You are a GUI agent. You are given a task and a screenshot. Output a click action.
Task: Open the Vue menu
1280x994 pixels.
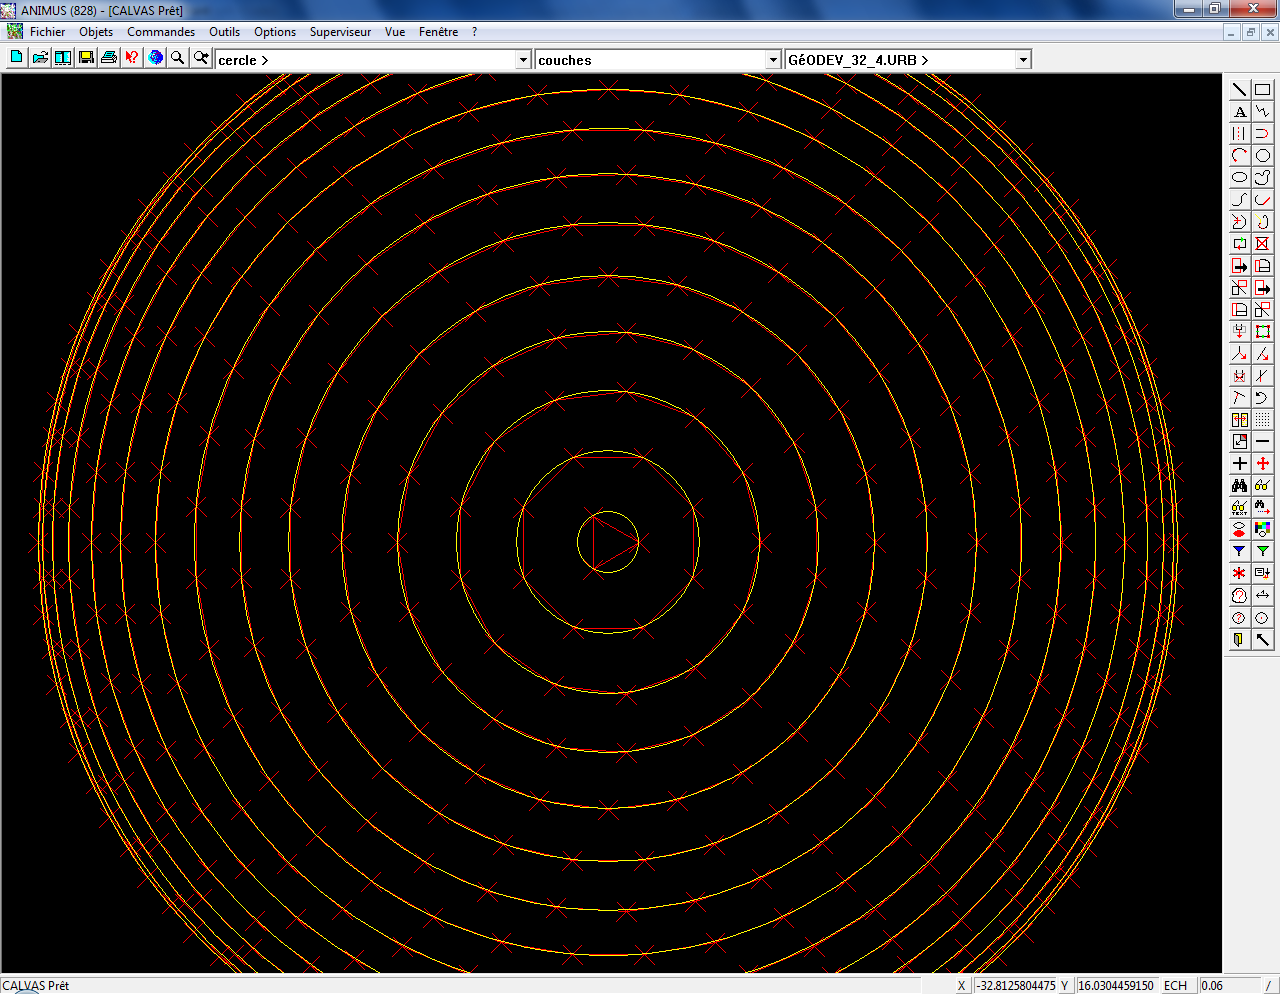[x=395, y=32]
